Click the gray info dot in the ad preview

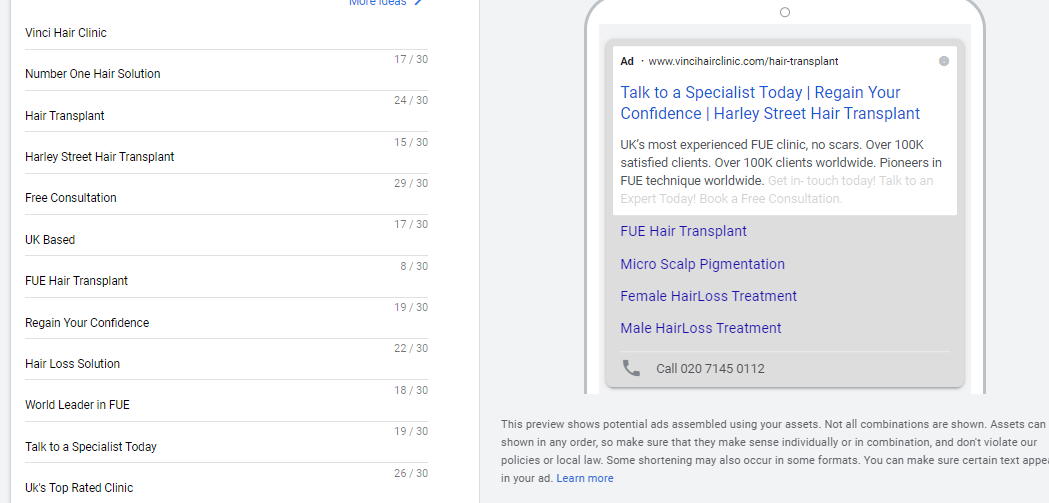(x=944, y=61)
